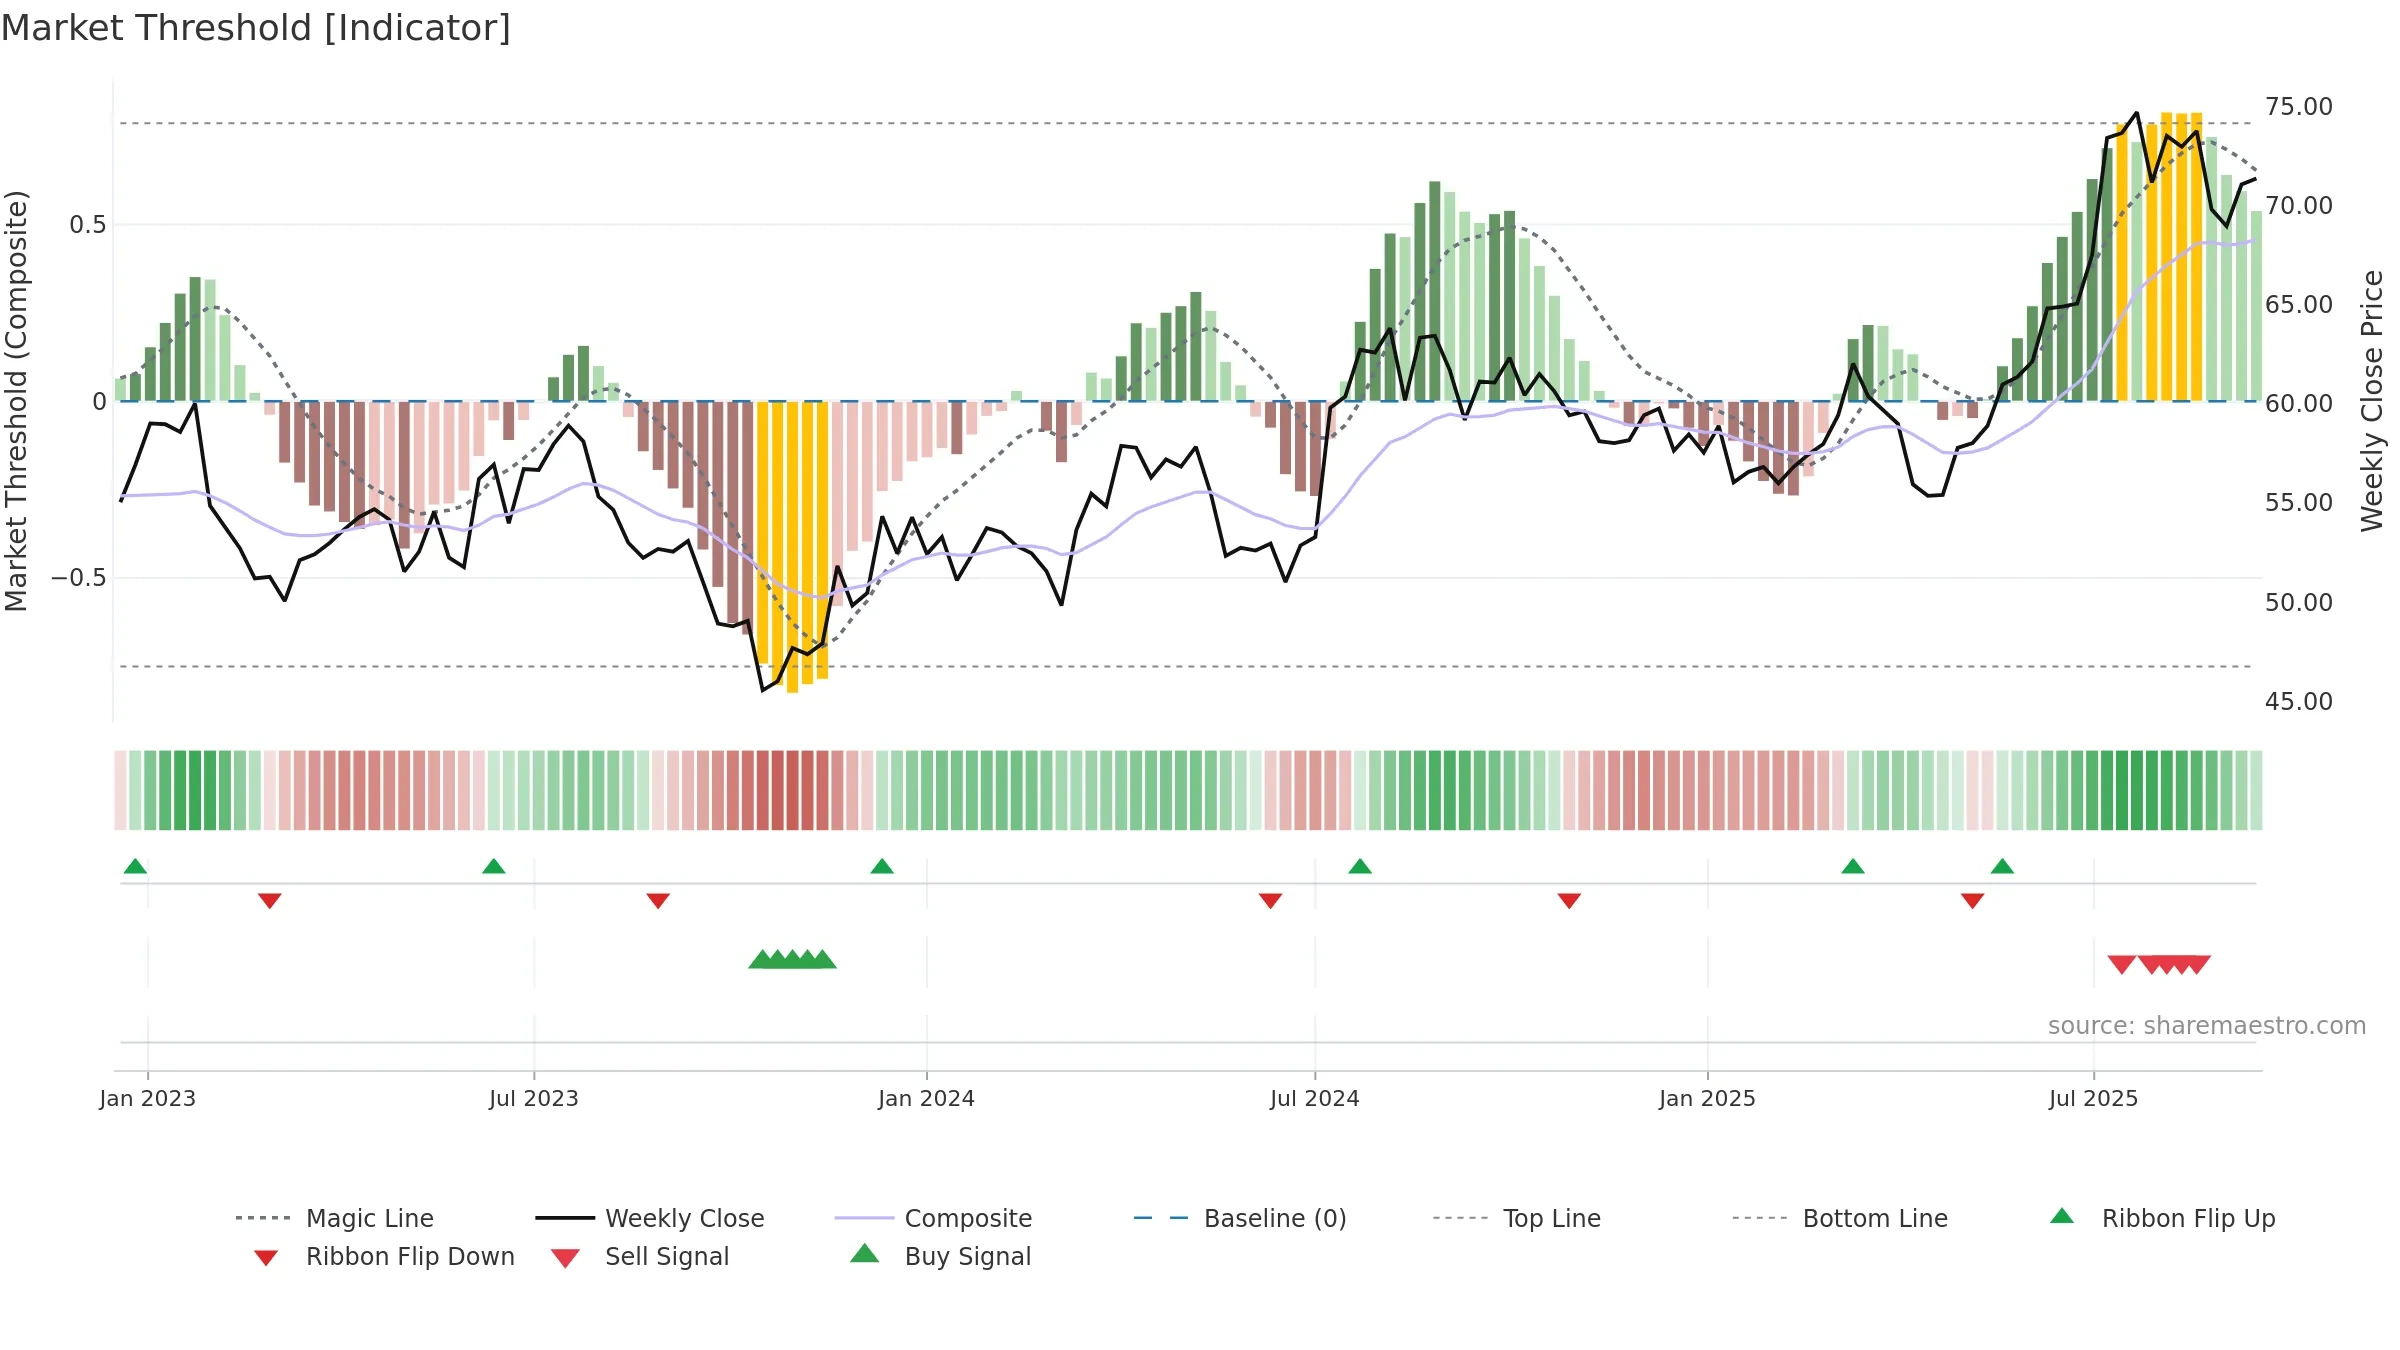2400x1350 pixels.
Task: Toggle Composite legend entry
Action: point(933,1218)
